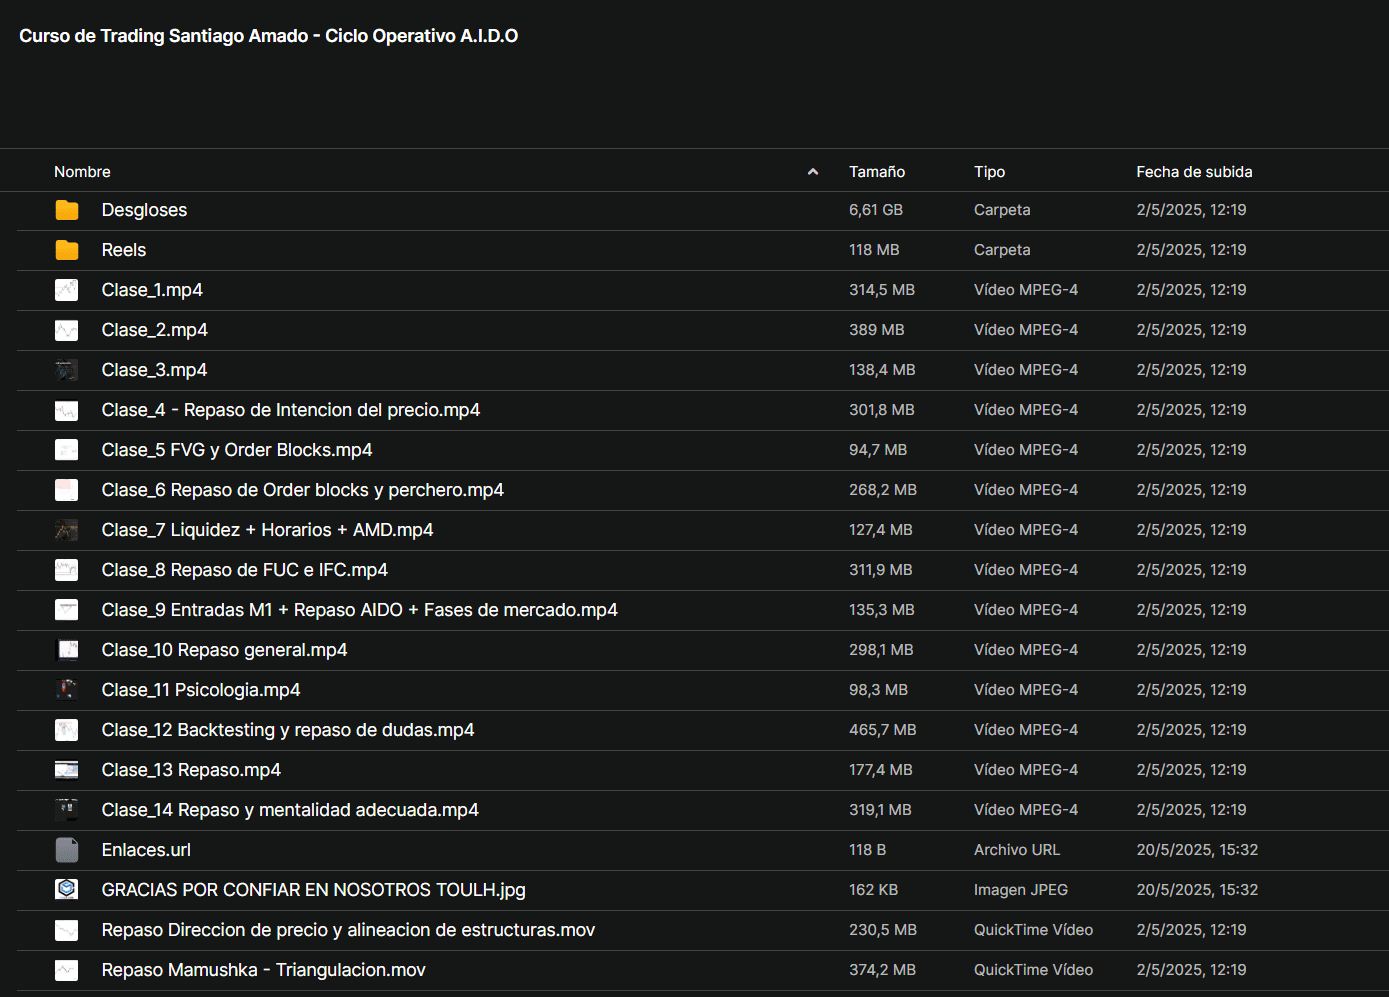Image resolution: width=1389 pixels, height=997 pixels.
Task: Click the Curso de Trading Santiago Amado title
Action: click(268, 36)
